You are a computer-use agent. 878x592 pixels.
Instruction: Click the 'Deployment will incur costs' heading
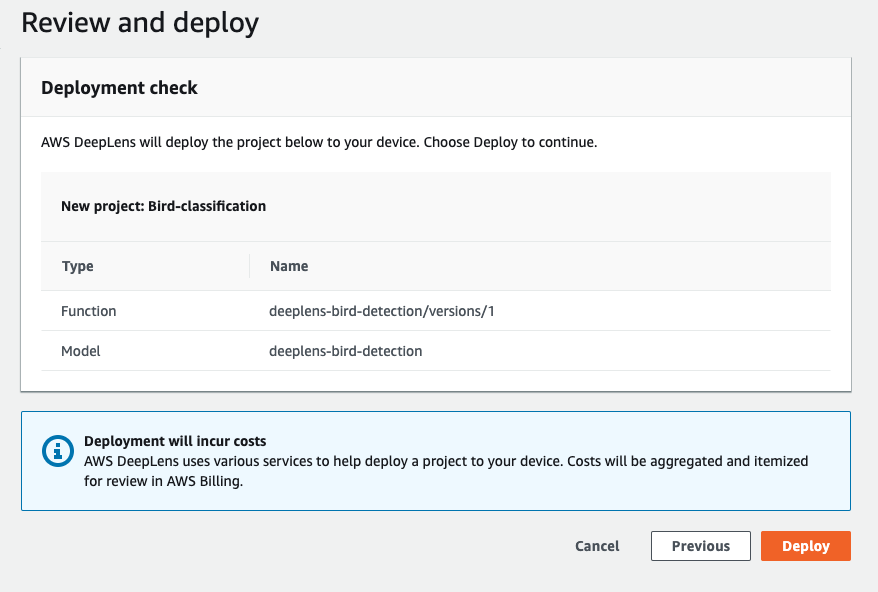coord(175,441)
